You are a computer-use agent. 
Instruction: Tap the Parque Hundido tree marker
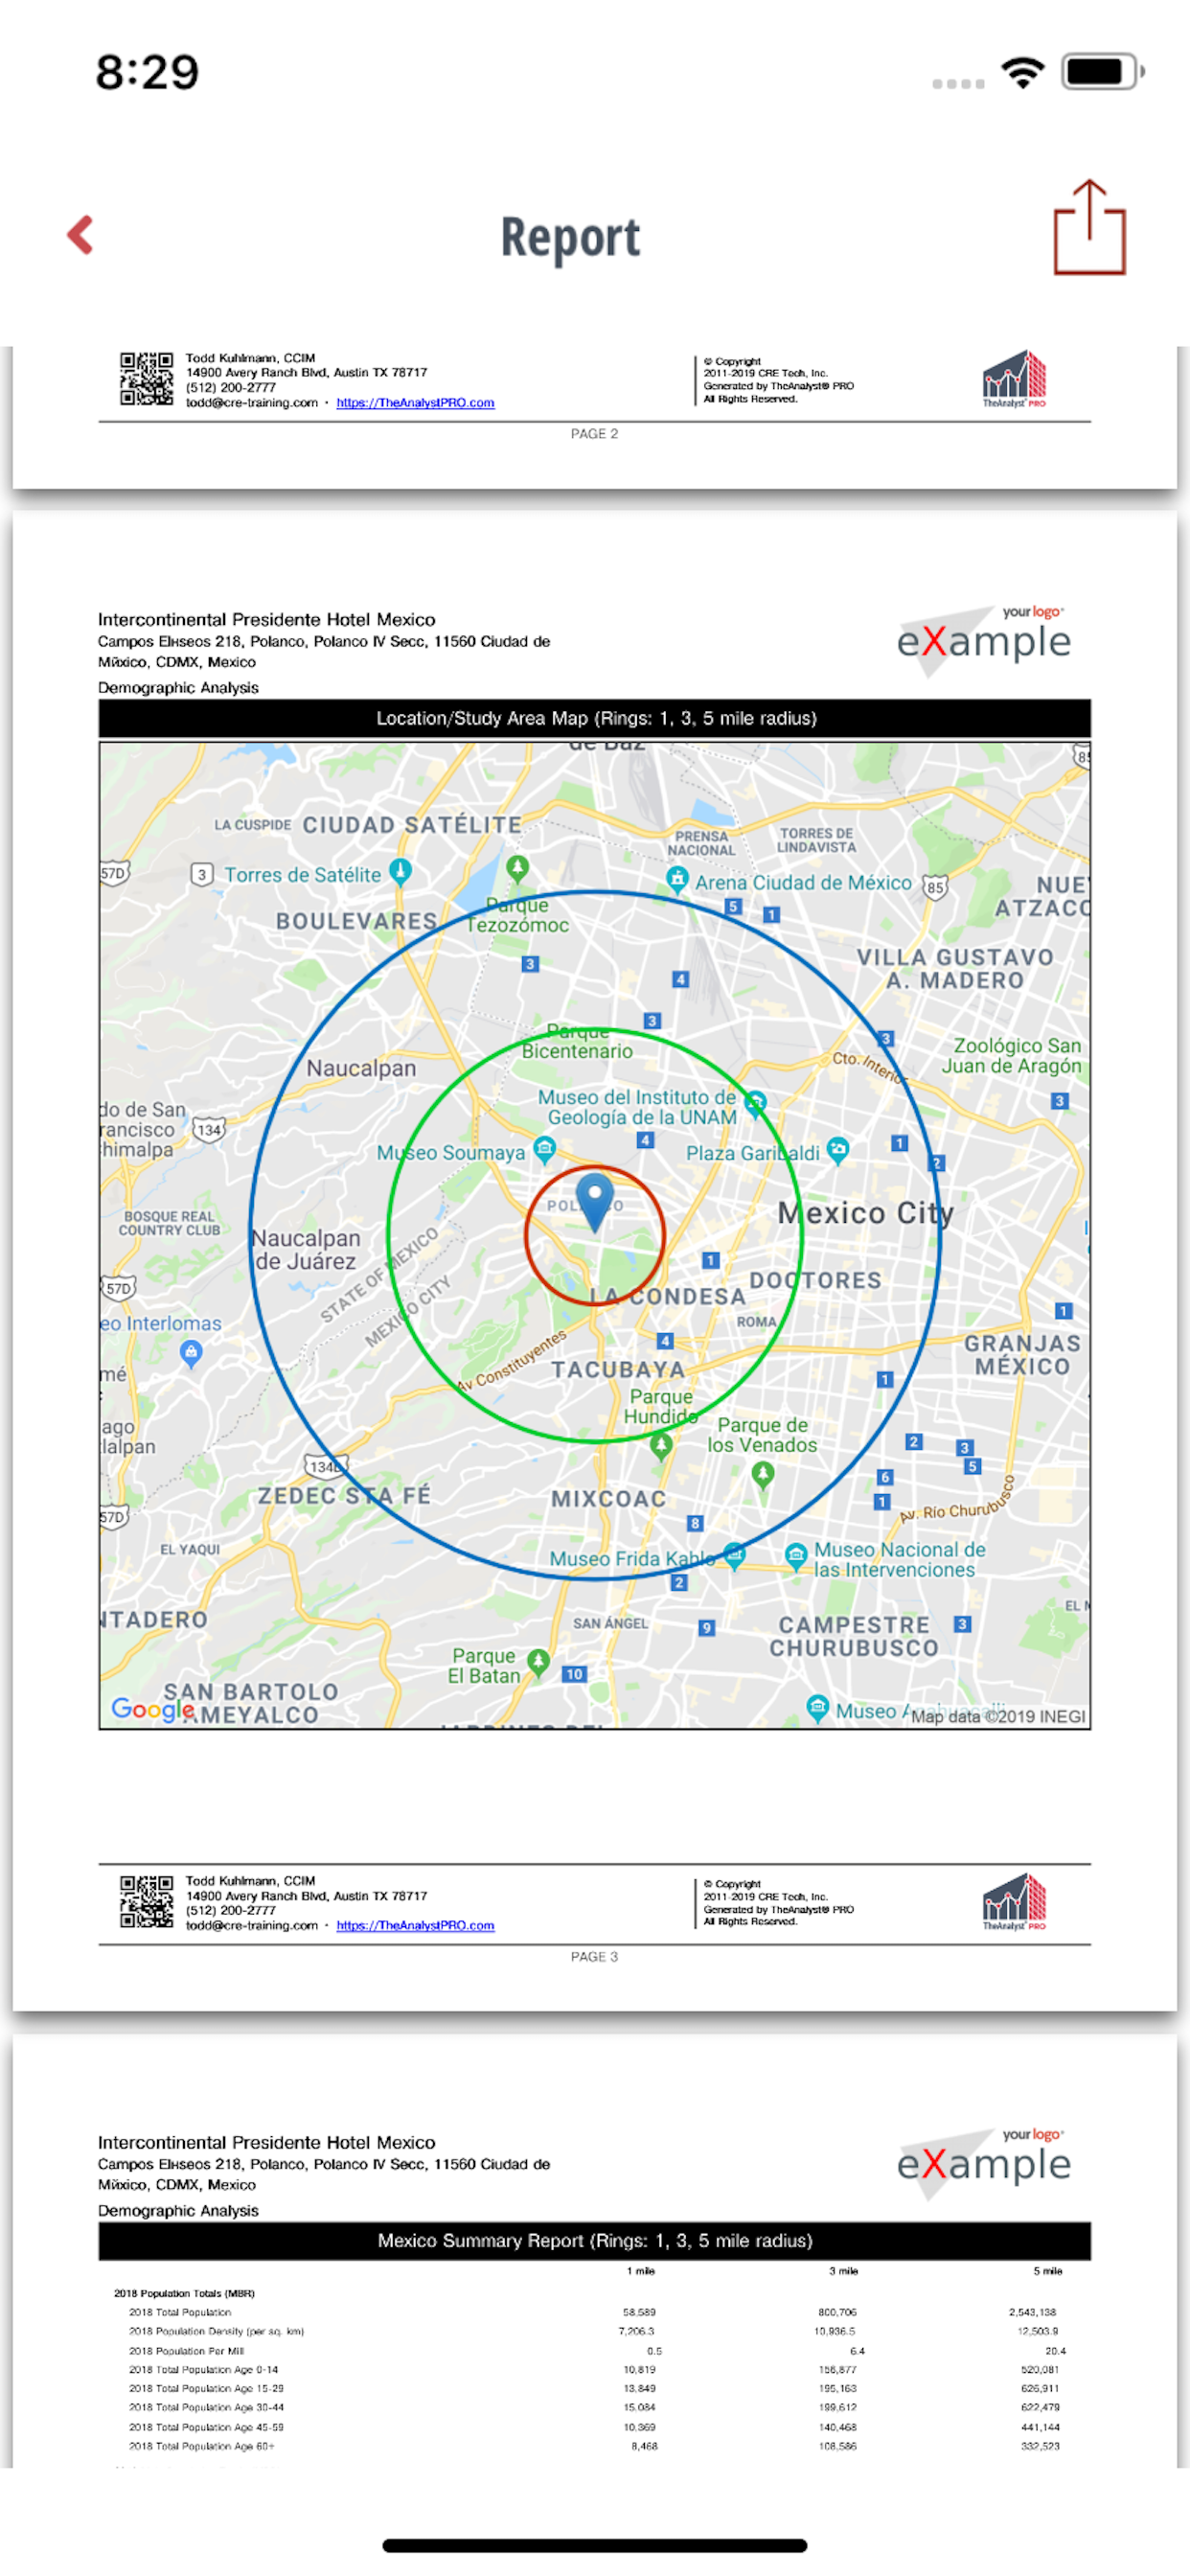tap(660, 1446)
